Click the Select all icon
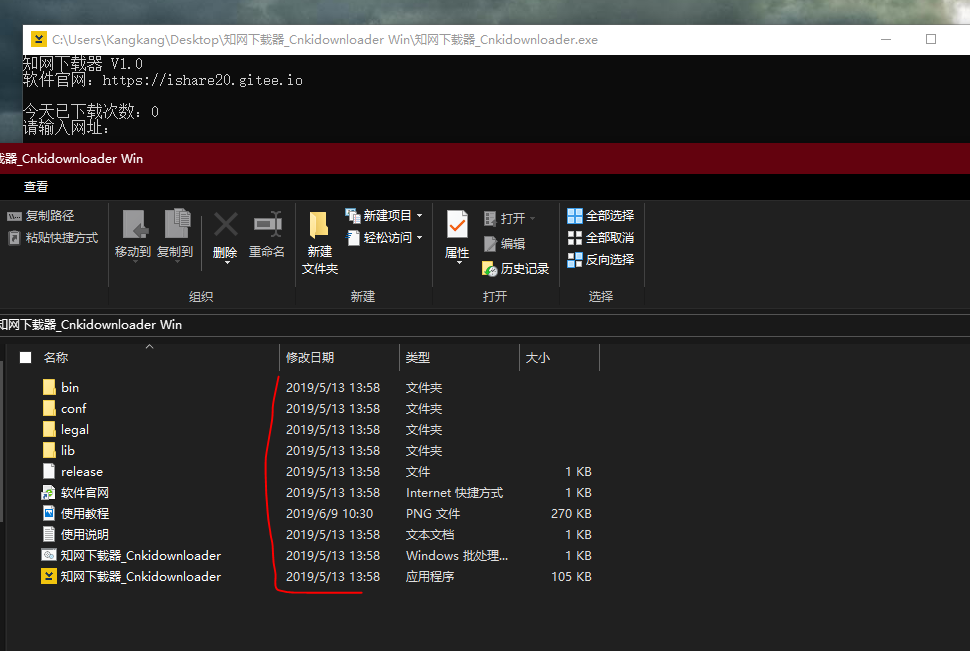Viewport: 970px width, 651px height. click(575, 216)
